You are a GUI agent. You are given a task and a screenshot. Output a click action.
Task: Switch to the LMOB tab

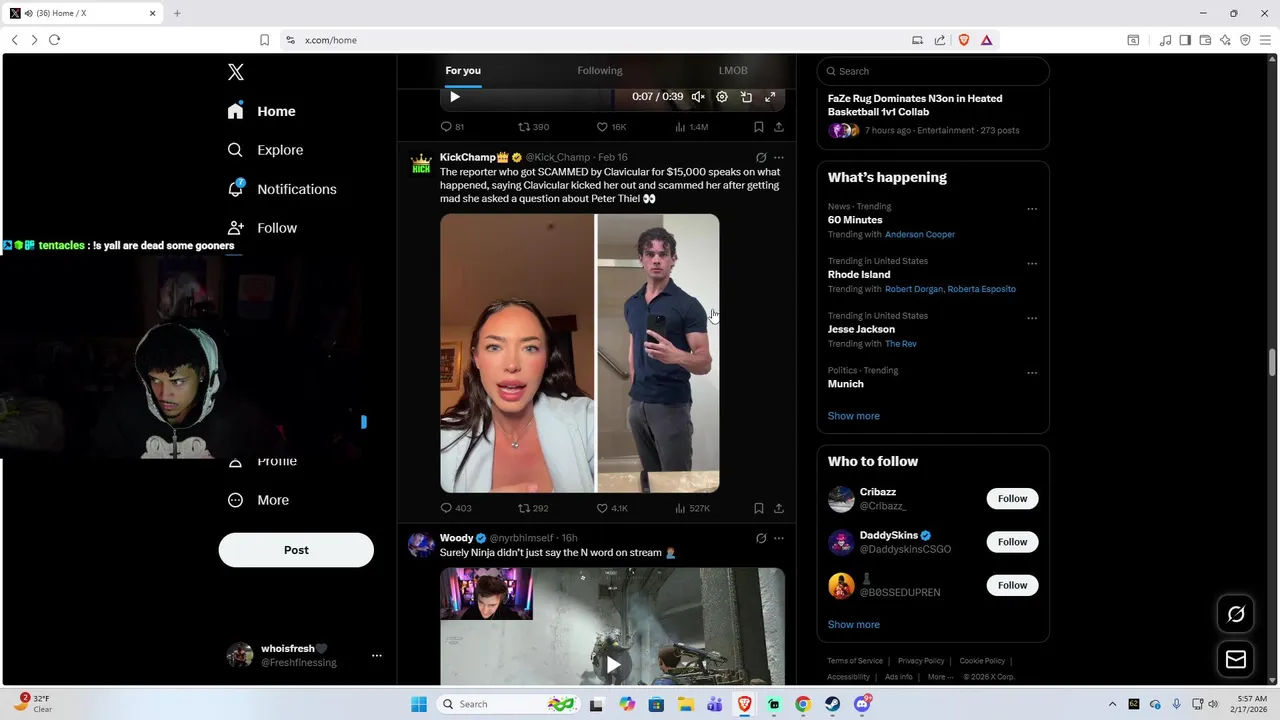pyautogui.click(x=733, y=71)
